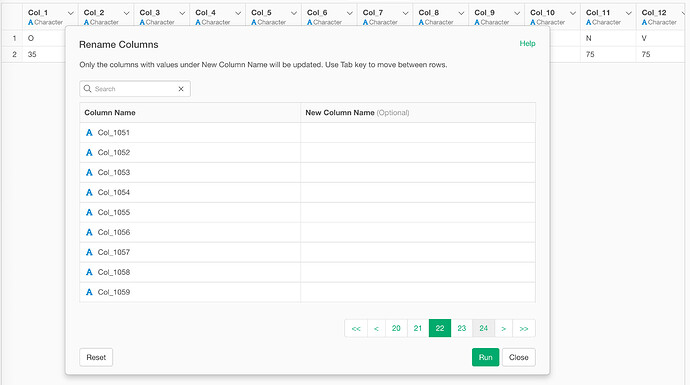Click new name field for Col_1057
This screenshot has height=385, width=690.
pyautogui.click(x=418, y=252)
